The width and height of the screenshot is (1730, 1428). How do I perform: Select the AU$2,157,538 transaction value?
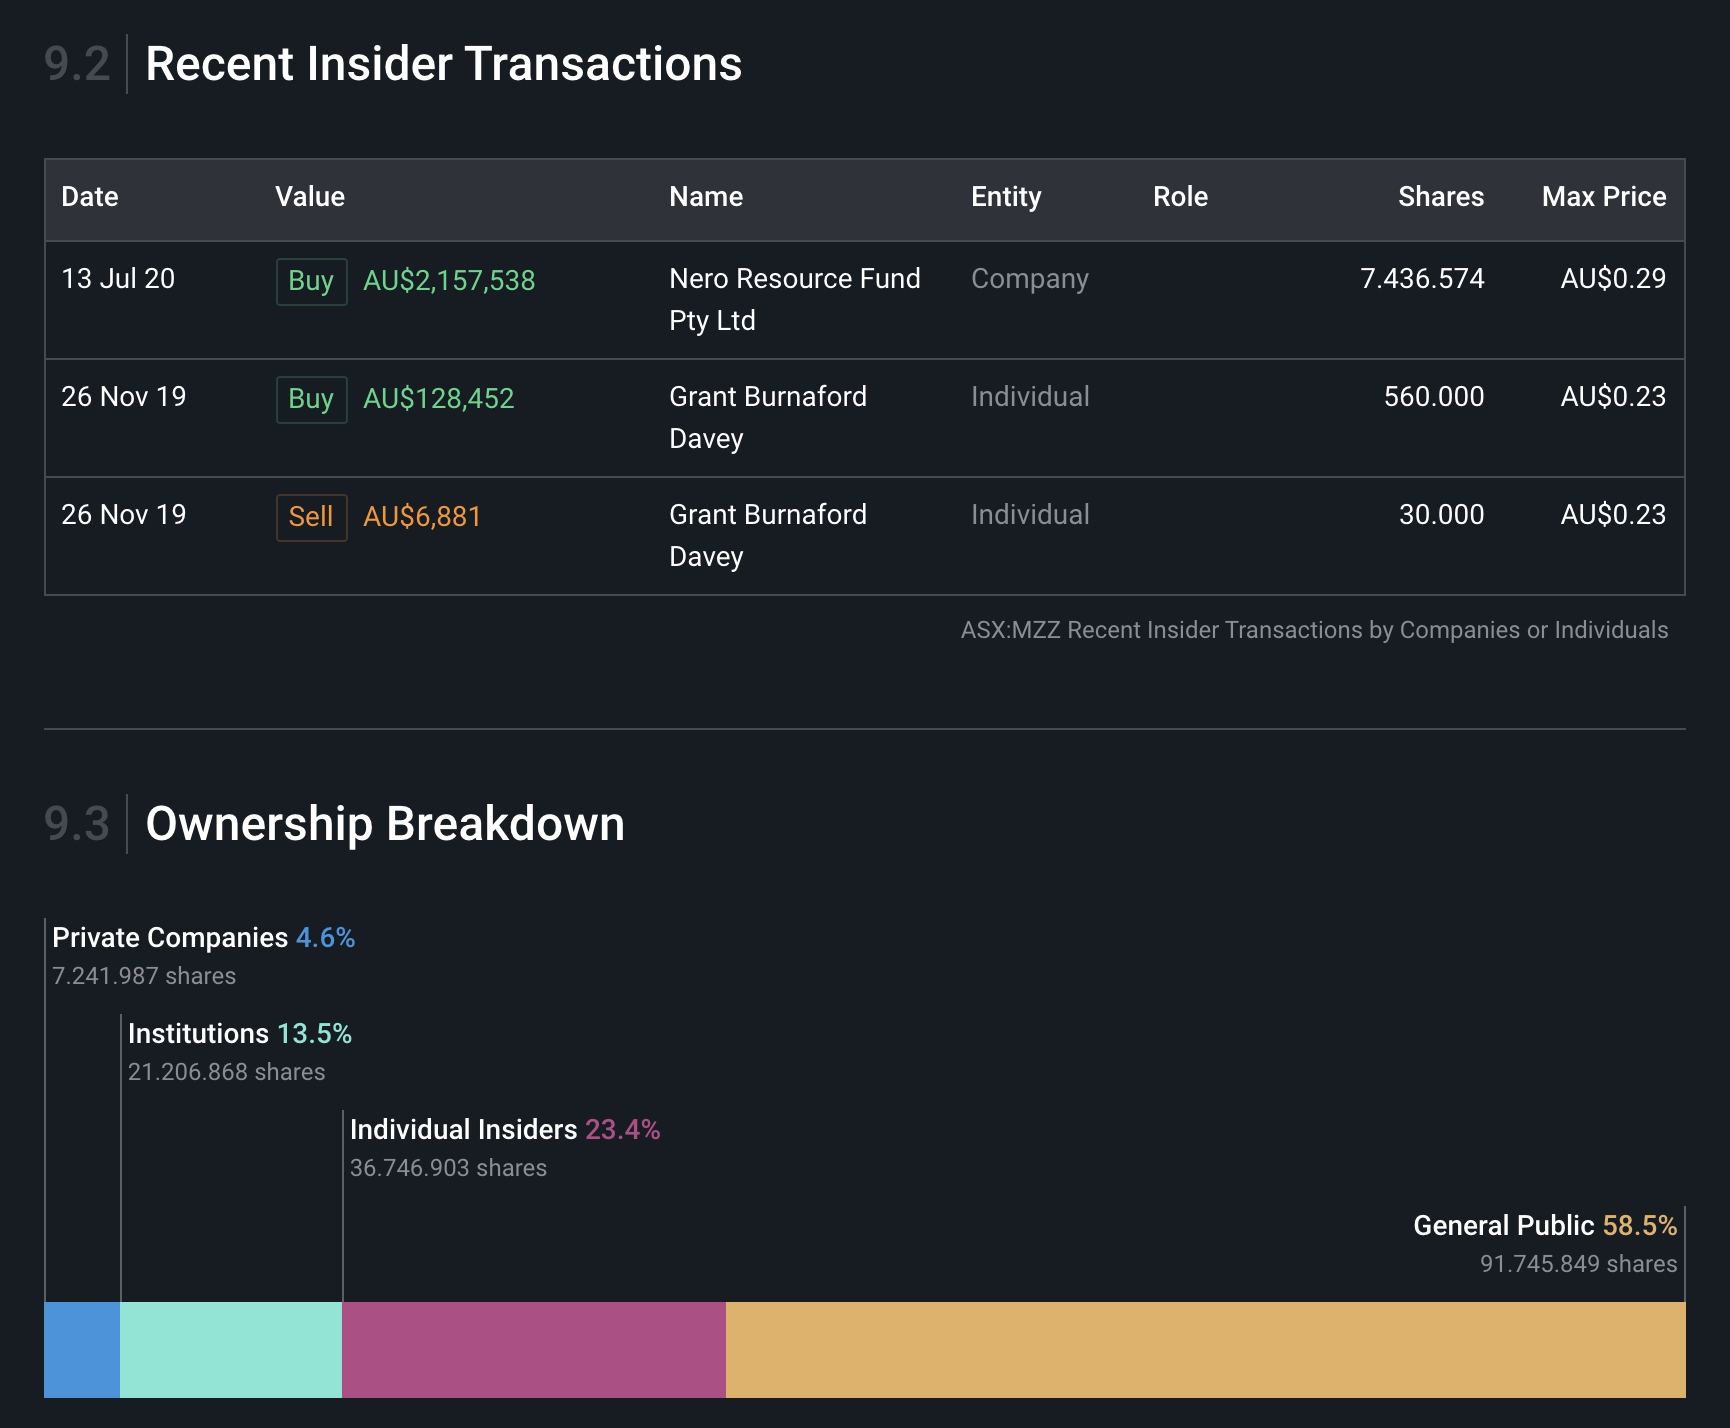(449, 281)
